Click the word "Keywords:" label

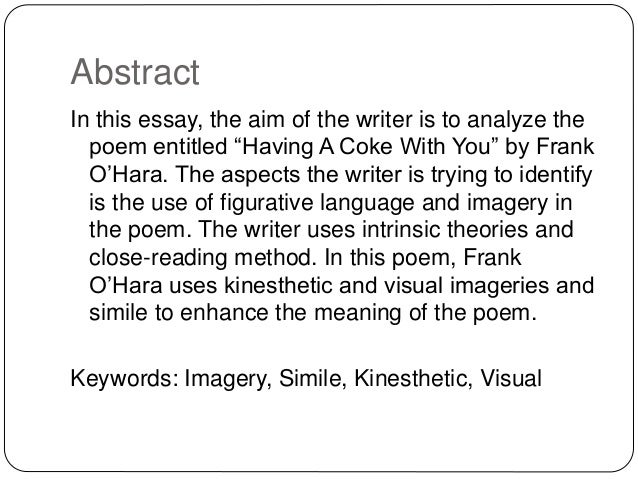click(125, 378)
